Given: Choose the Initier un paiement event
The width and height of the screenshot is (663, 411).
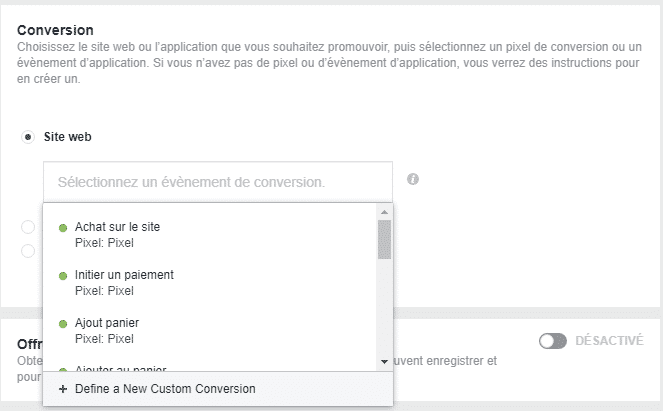Looking at the screenshot, I should point(124,275).
